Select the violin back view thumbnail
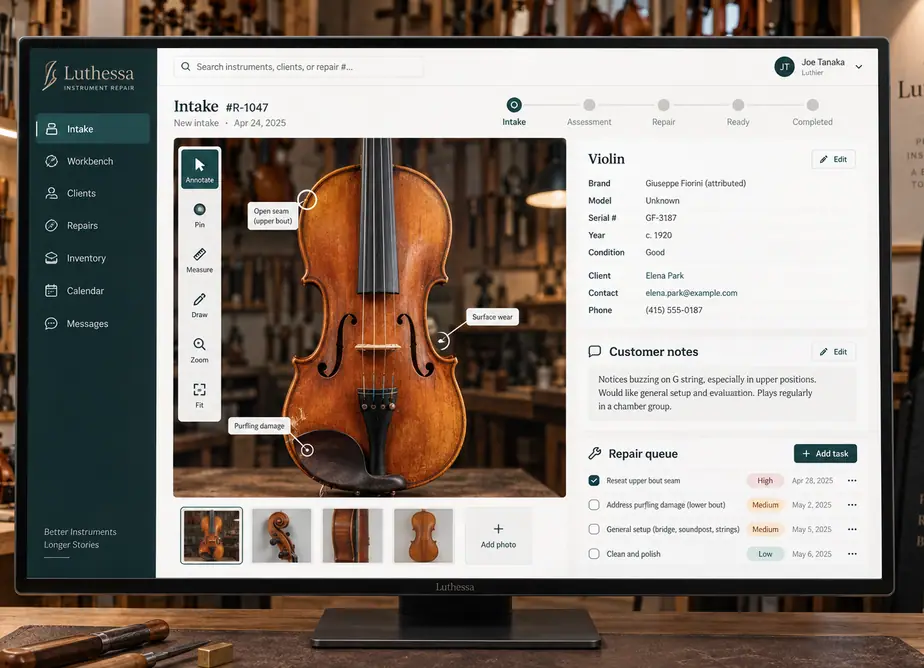This screenshot has width=924, height=668. click(x=424, y=536)
